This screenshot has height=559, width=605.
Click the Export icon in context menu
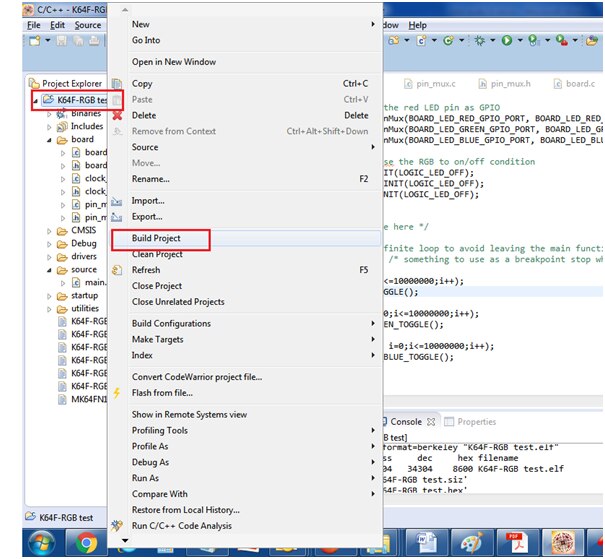[x=117, y=217]
